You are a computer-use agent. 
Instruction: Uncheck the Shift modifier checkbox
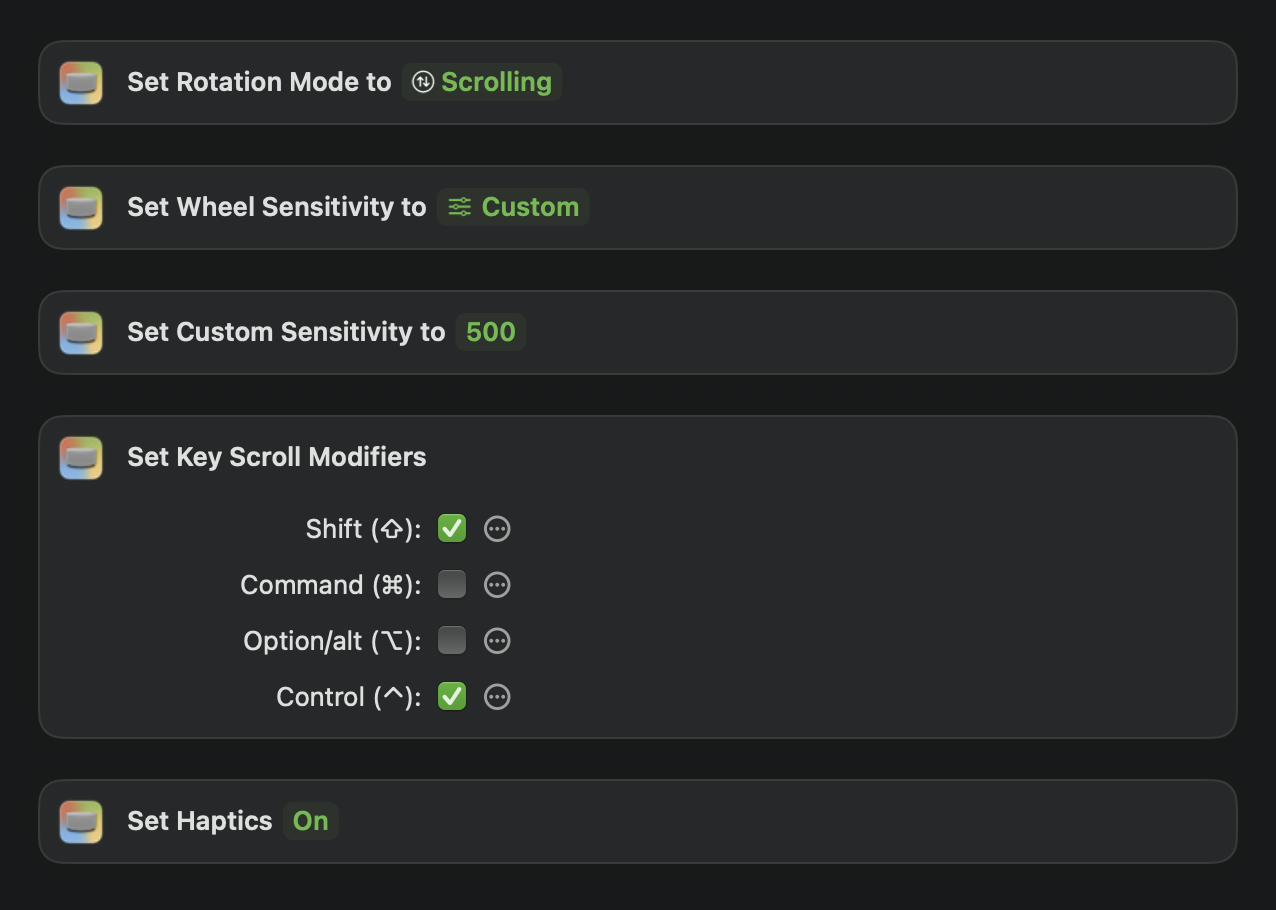pos(452,529)
